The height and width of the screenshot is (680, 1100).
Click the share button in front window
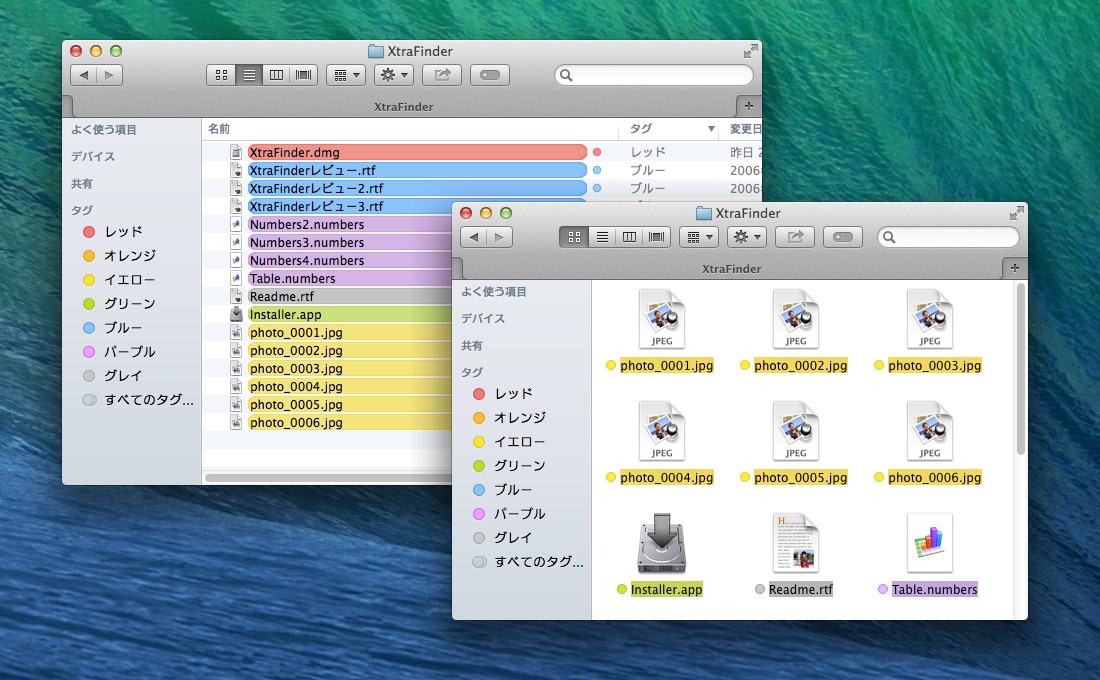[795, 237]
